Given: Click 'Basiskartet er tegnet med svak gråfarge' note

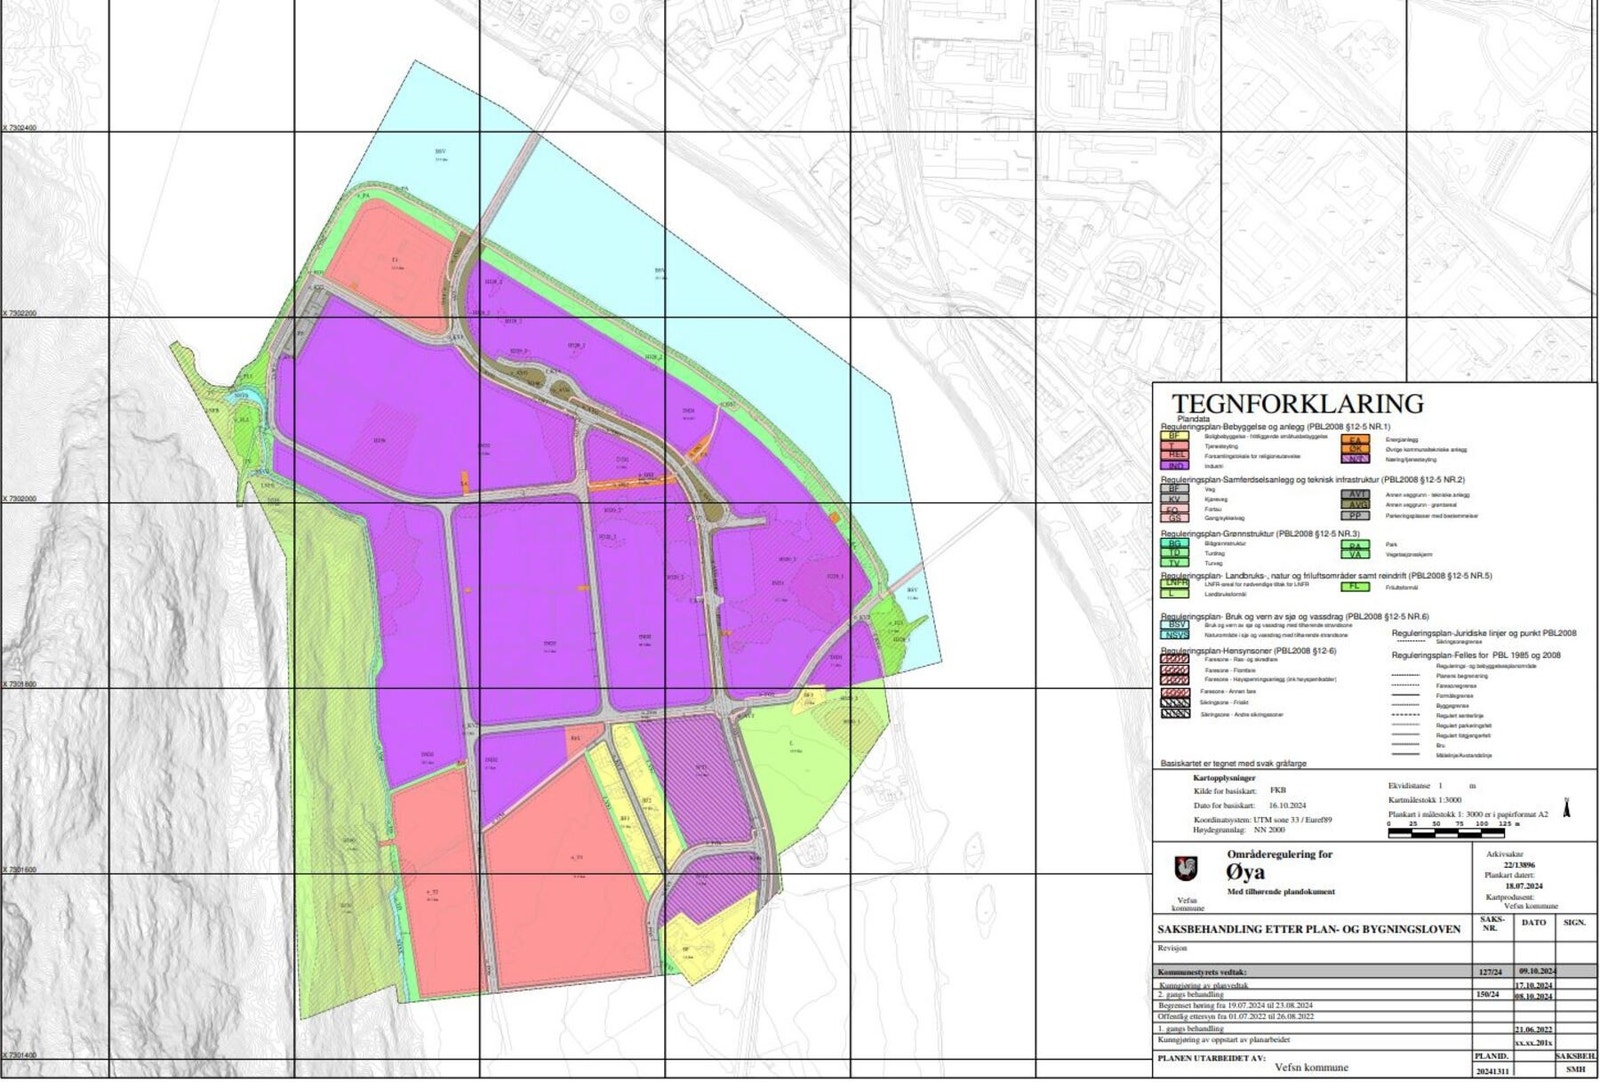Looking at the screenshot, I should [1233, 763].
